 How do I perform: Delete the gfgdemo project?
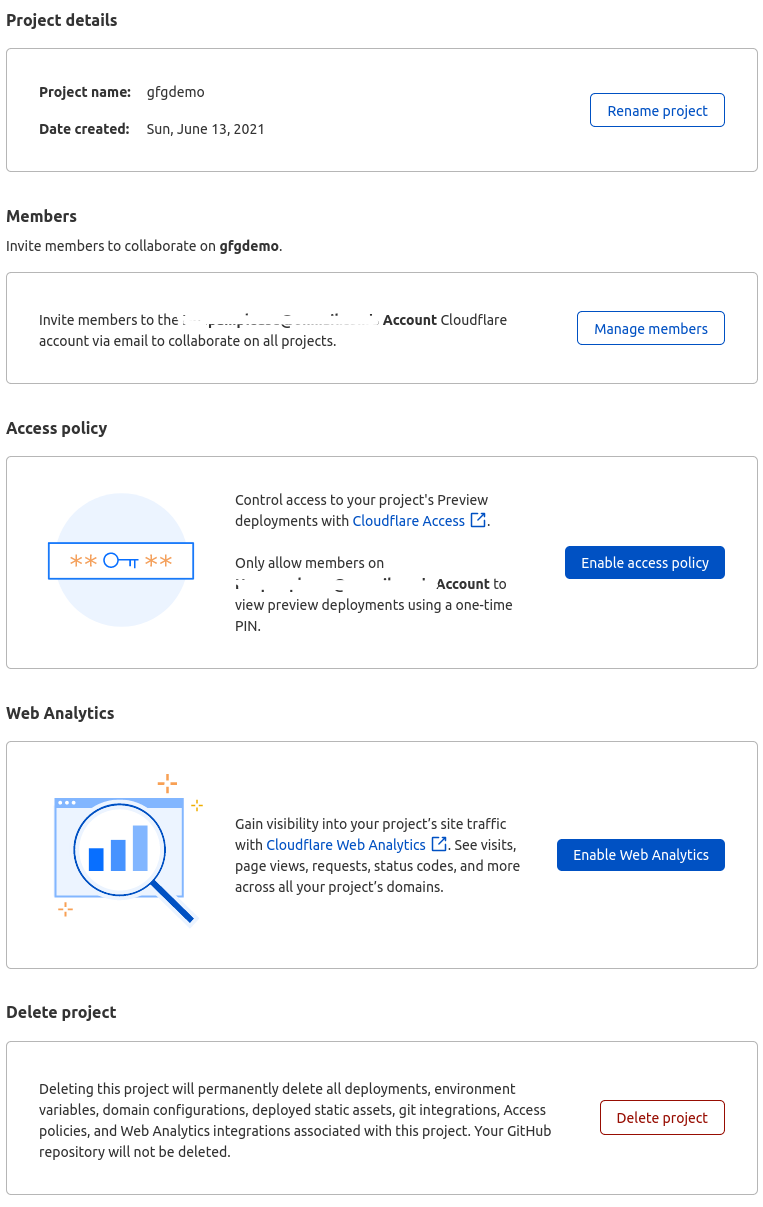pos(662,1117)
